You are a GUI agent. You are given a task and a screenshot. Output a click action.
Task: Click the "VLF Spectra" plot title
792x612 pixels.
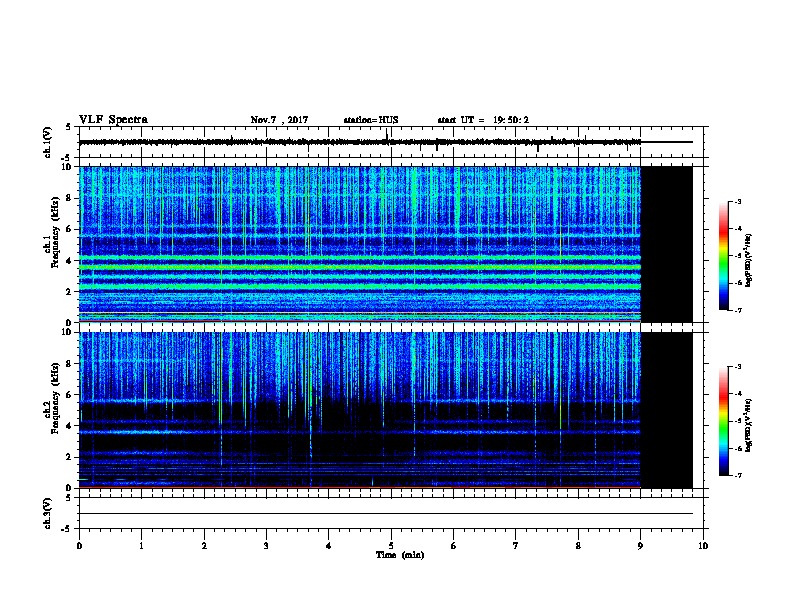click(x=113, y=120)
